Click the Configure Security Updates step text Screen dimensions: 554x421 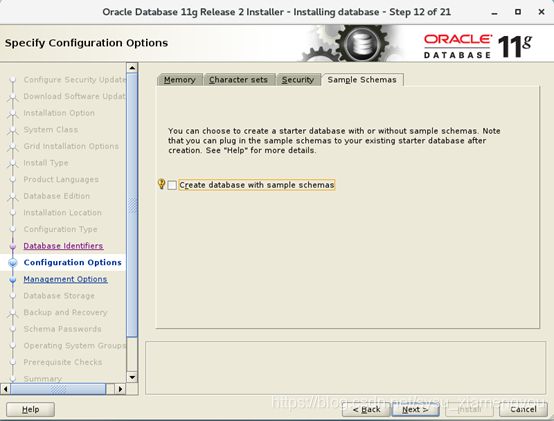click(74, 80)
